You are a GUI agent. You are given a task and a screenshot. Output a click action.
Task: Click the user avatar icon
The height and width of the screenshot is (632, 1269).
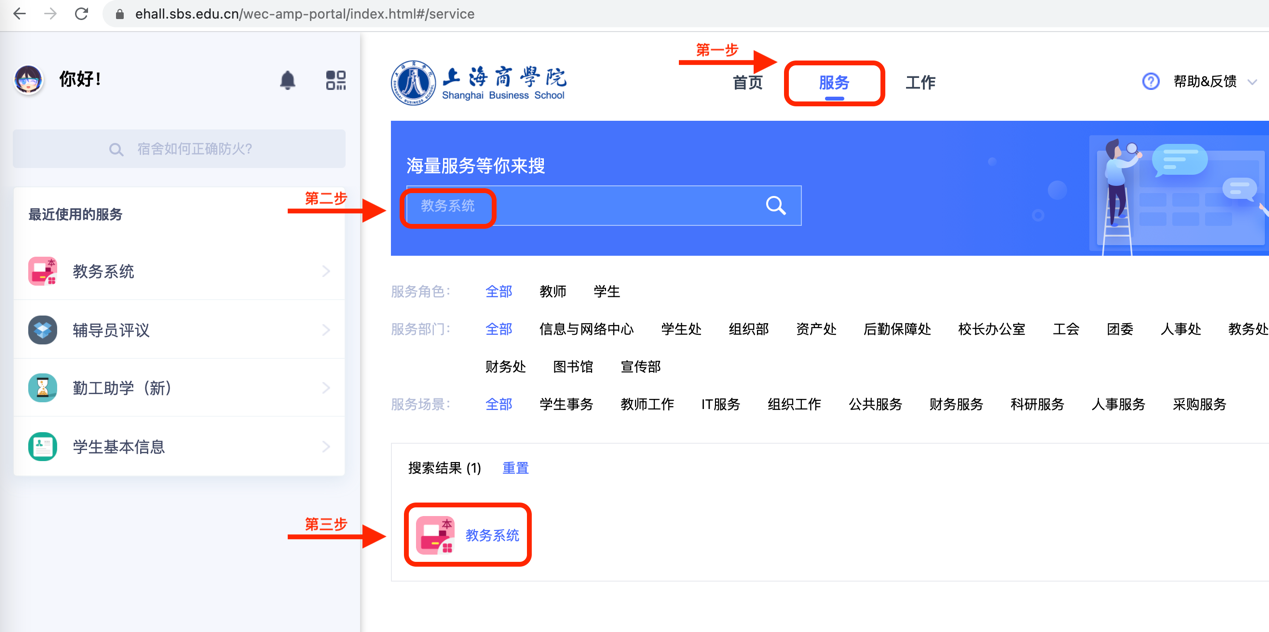click(x=29, y=80)
